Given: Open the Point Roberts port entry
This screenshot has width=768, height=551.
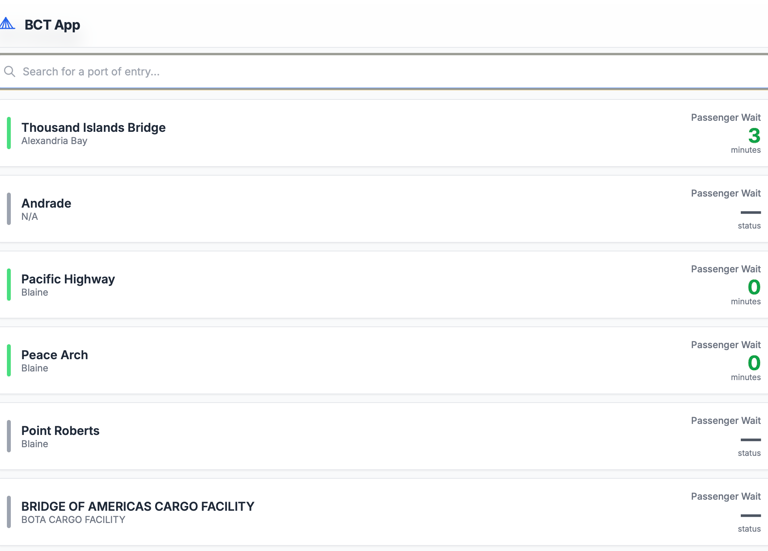Looking at the screenshot, I should [60, 431].
